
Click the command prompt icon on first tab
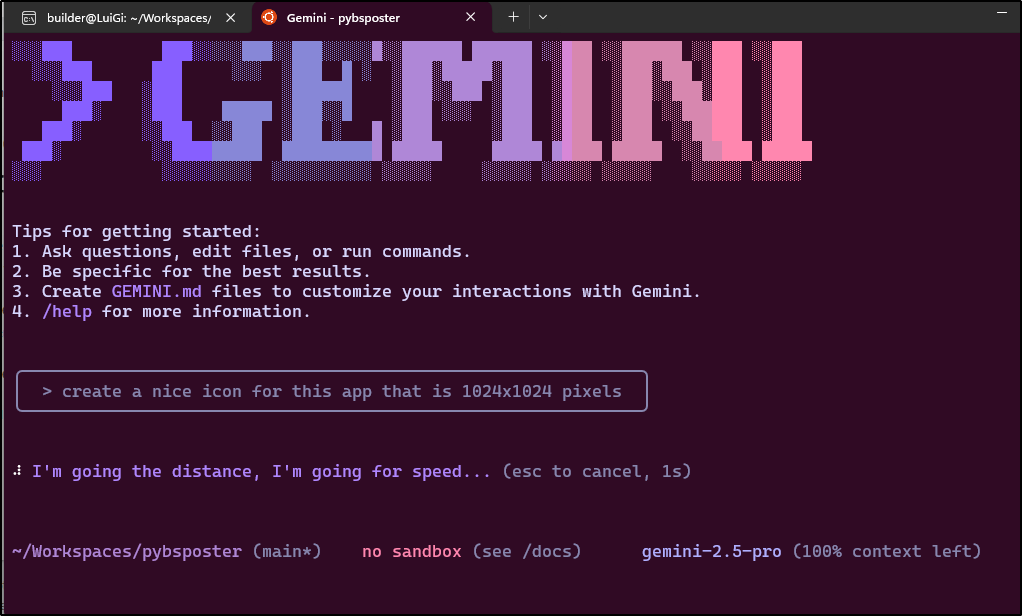[x=29, y=18]
